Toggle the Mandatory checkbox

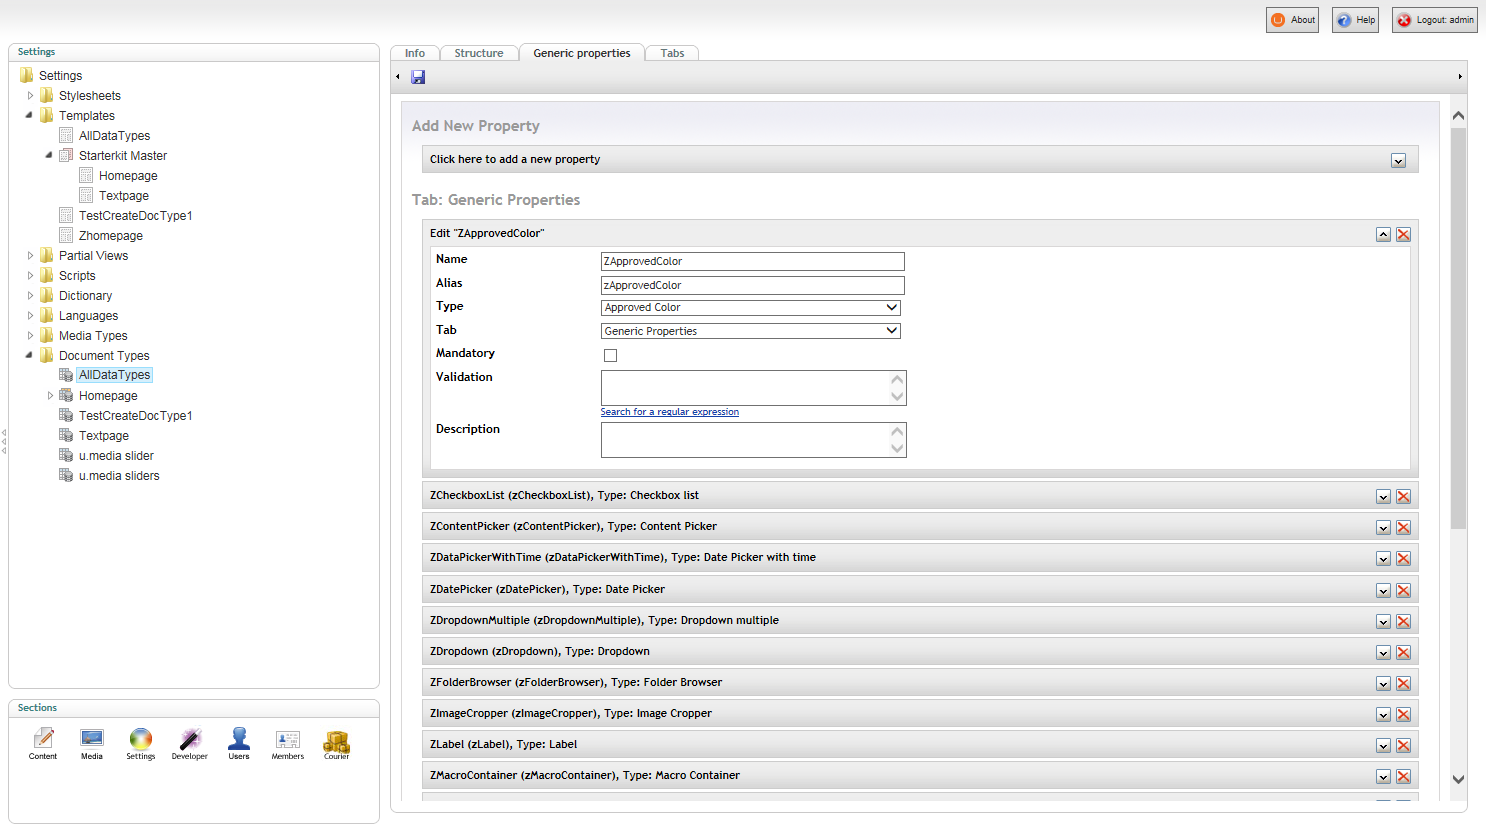pos(610,355)
